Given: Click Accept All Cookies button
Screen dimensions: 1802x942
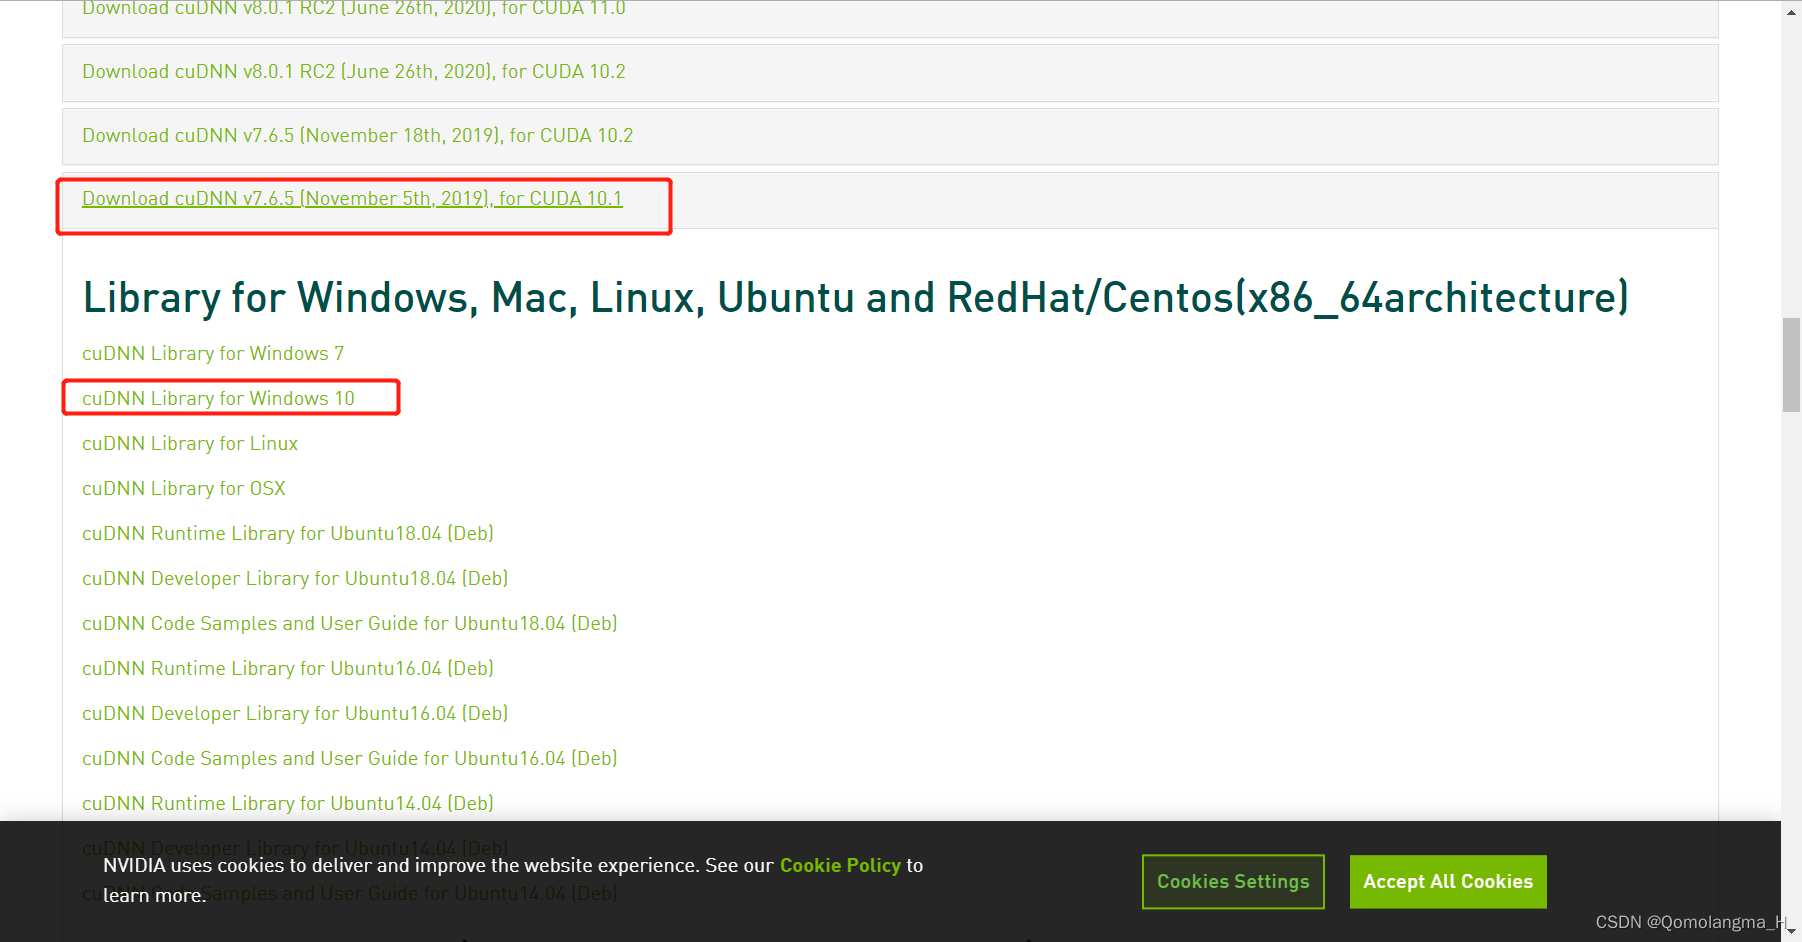Looking at the screenshot, I should [x=1448, y=882].
